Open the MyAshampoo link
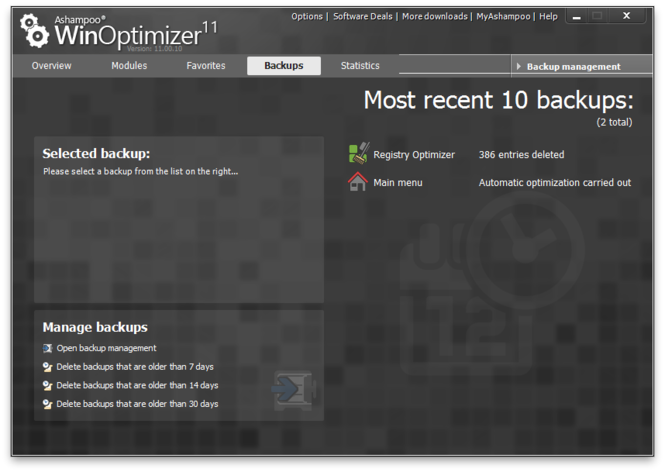Image resolution: width=665 pixels, height=472 pixels. click(503, 17)
